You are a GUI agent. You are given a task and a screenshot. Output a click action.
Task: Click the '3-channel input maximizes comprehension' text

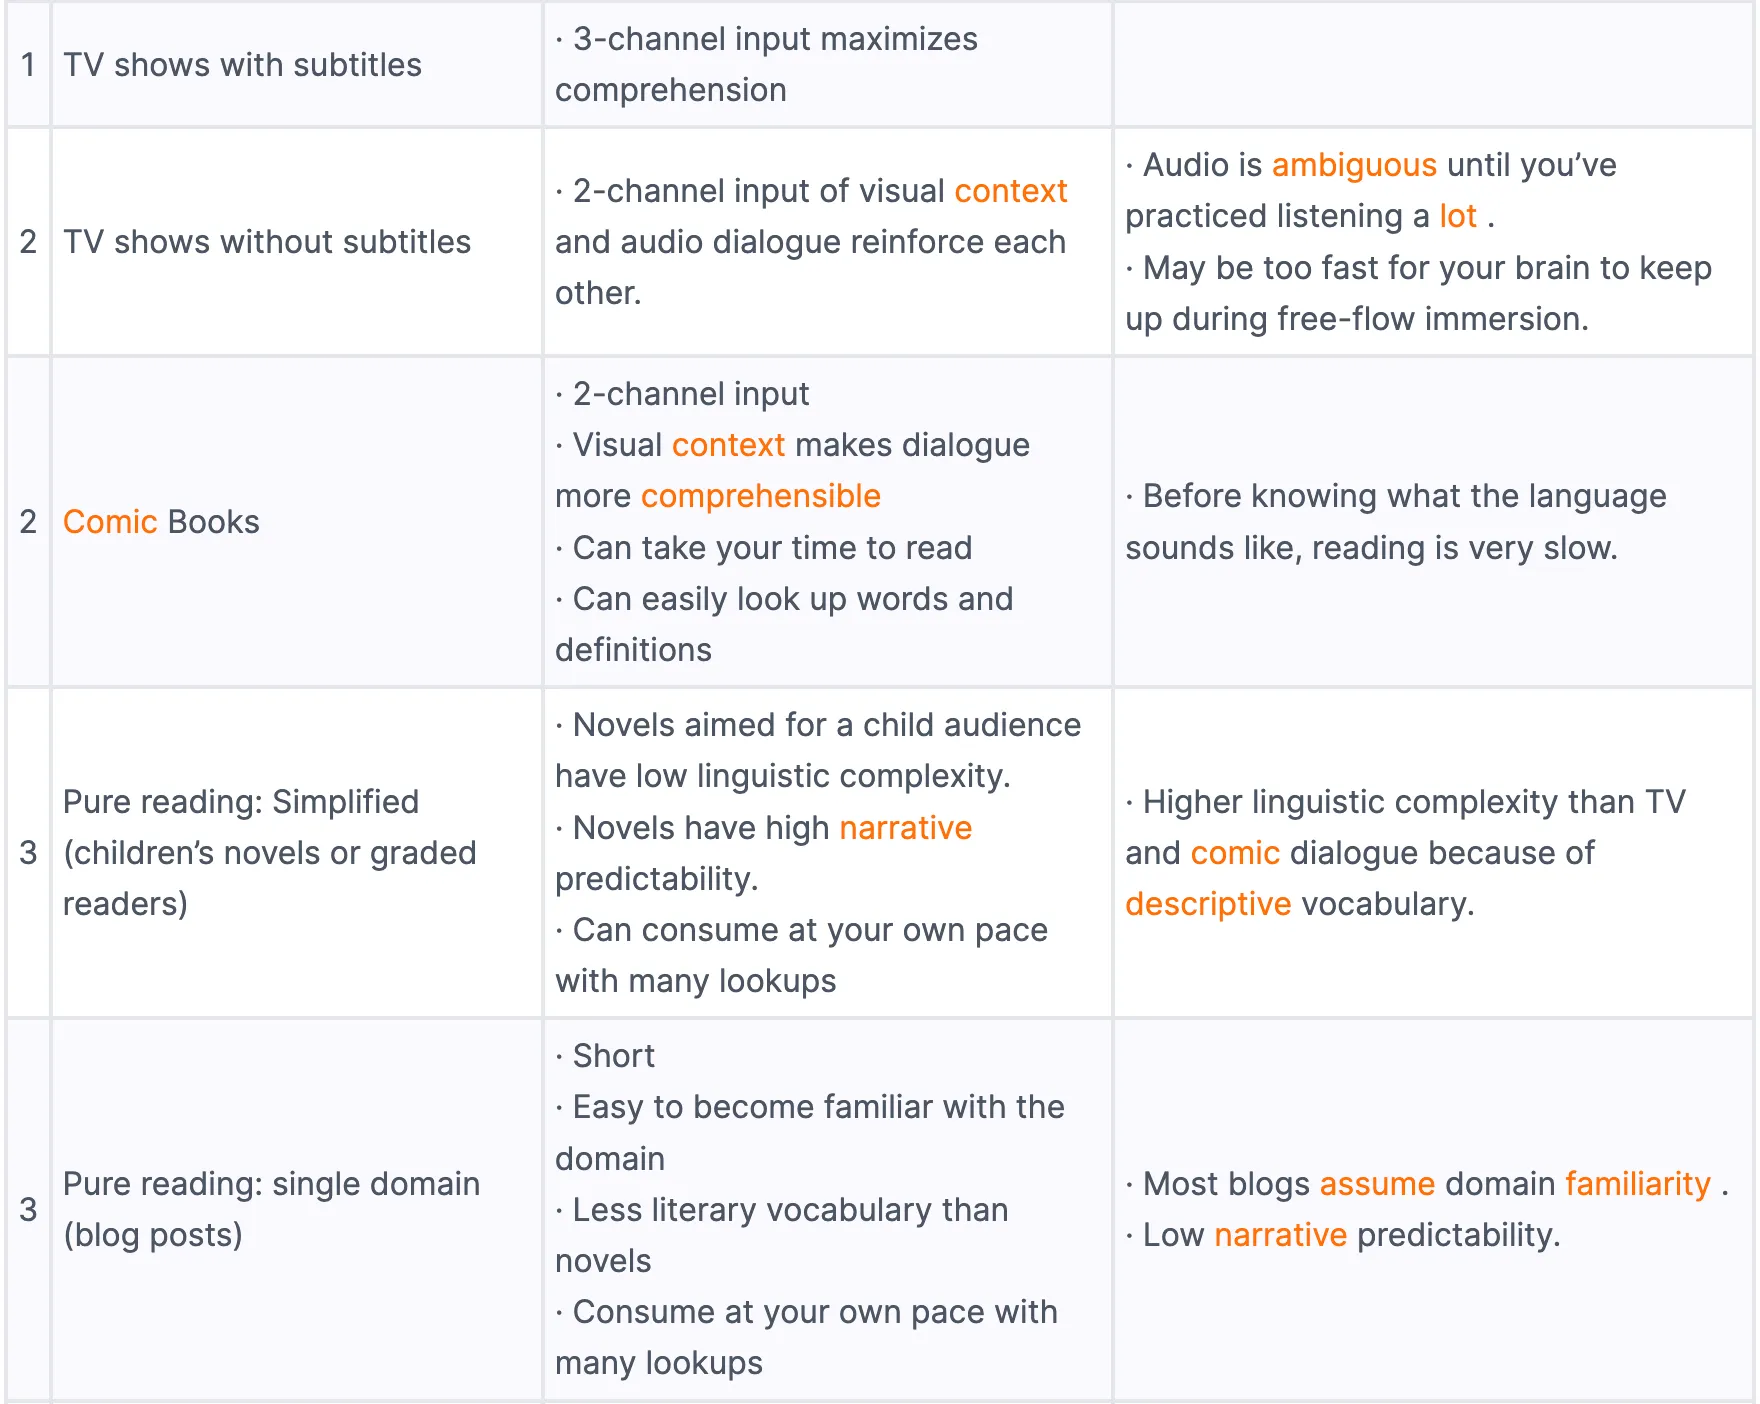click(767, 64)
